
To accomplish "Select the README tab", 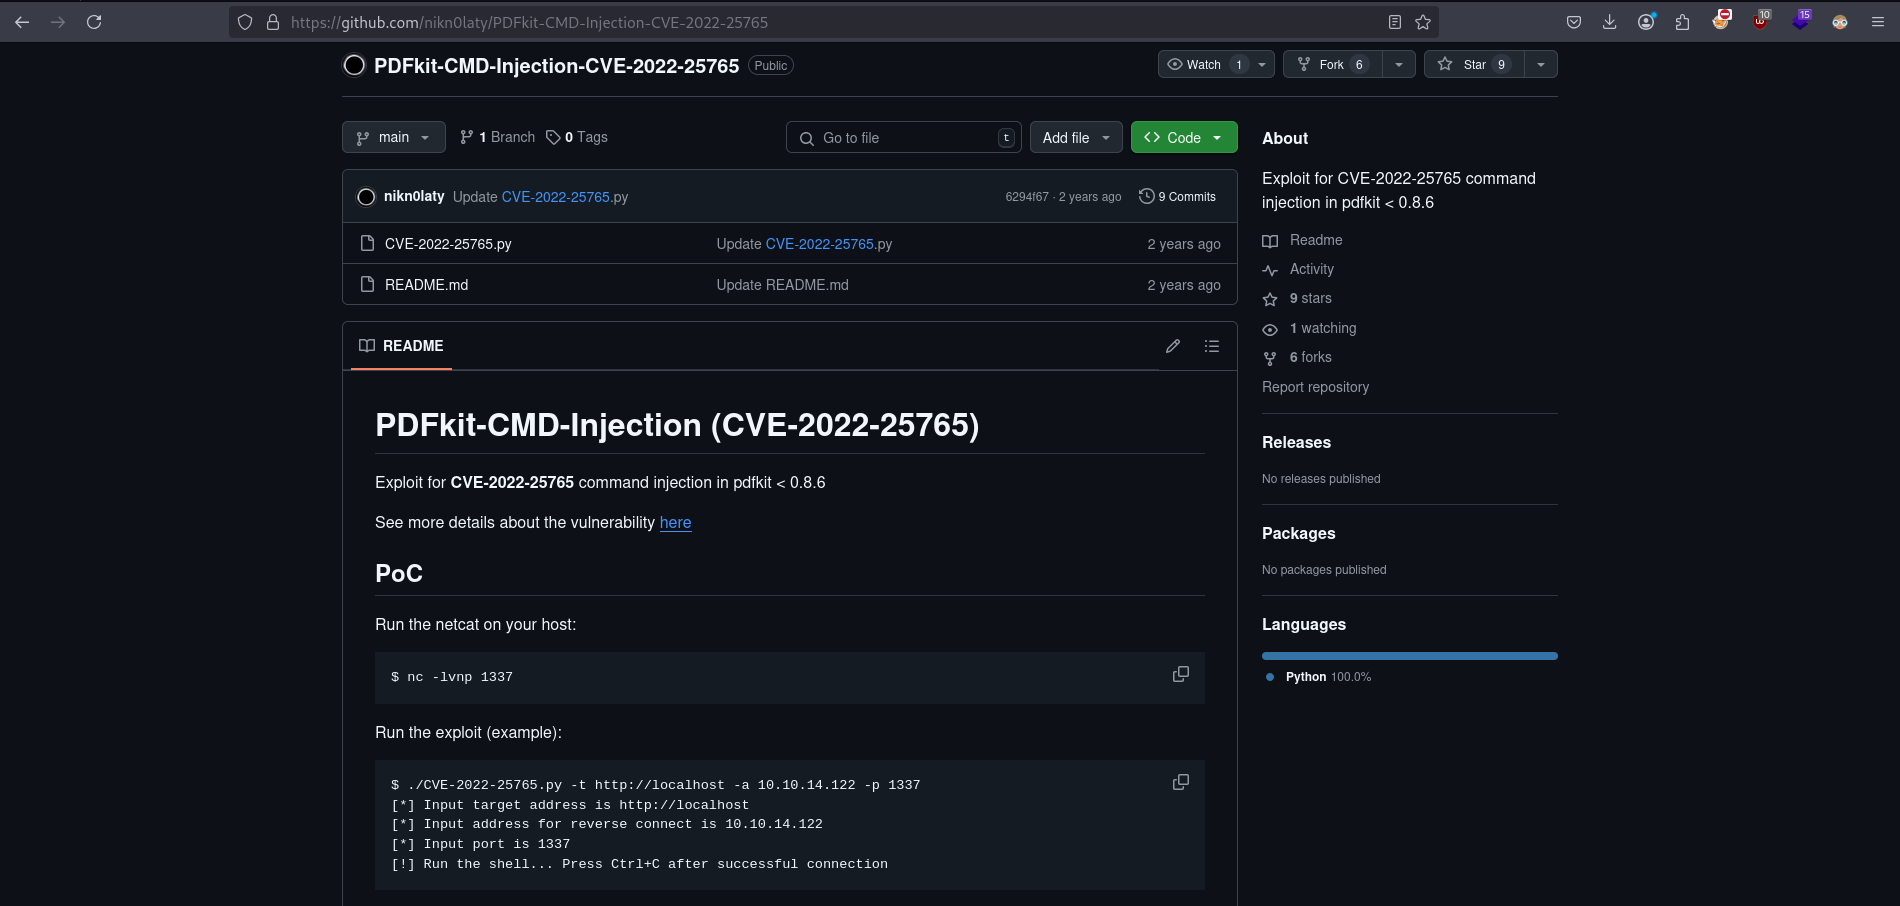I will [401, 346].
